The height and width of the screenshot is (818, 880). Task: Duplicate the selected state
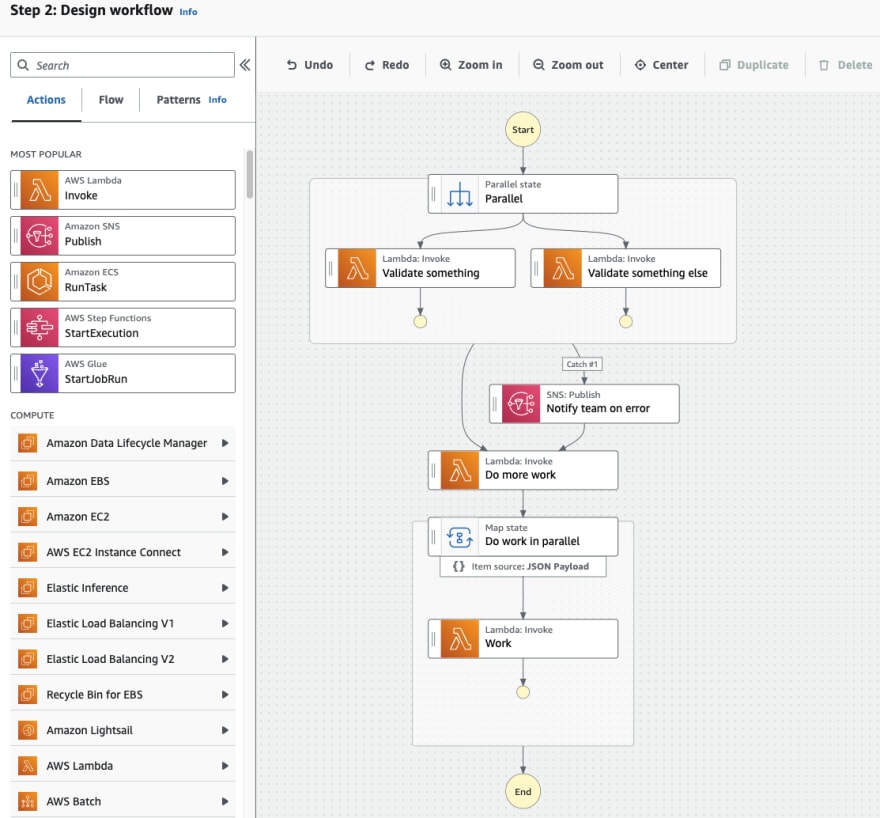[x=754, y=65]
